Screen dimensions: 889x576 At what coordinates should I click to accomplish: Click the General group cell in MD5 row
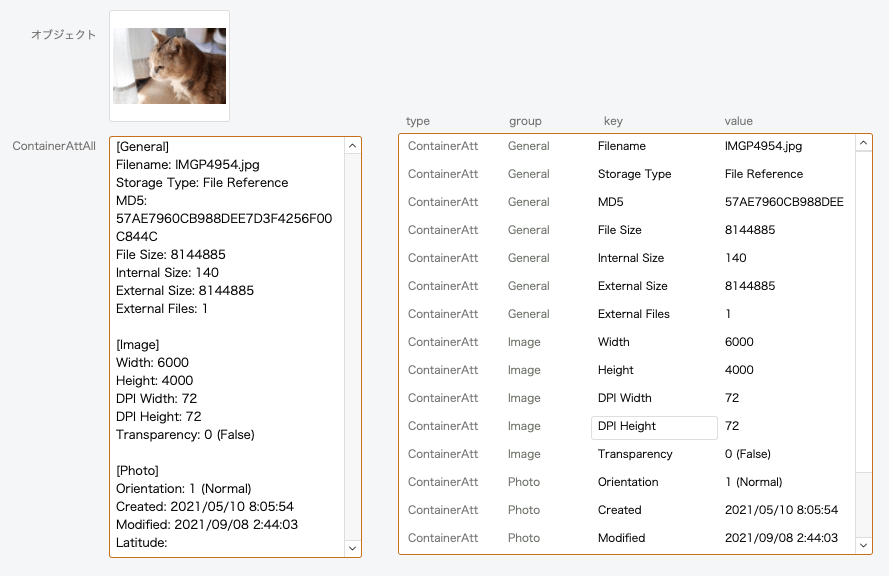point(528,202)
